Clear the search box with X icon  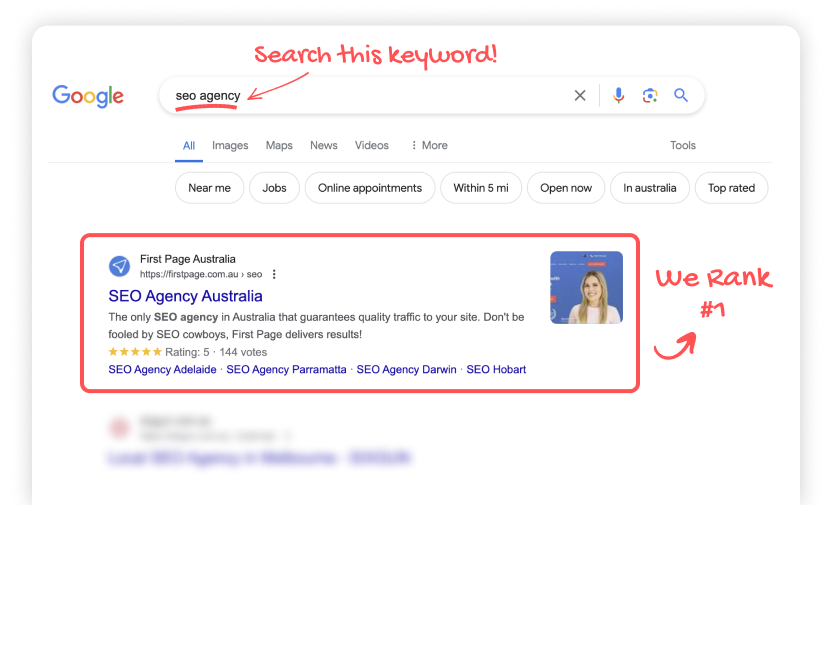(580, 96)
